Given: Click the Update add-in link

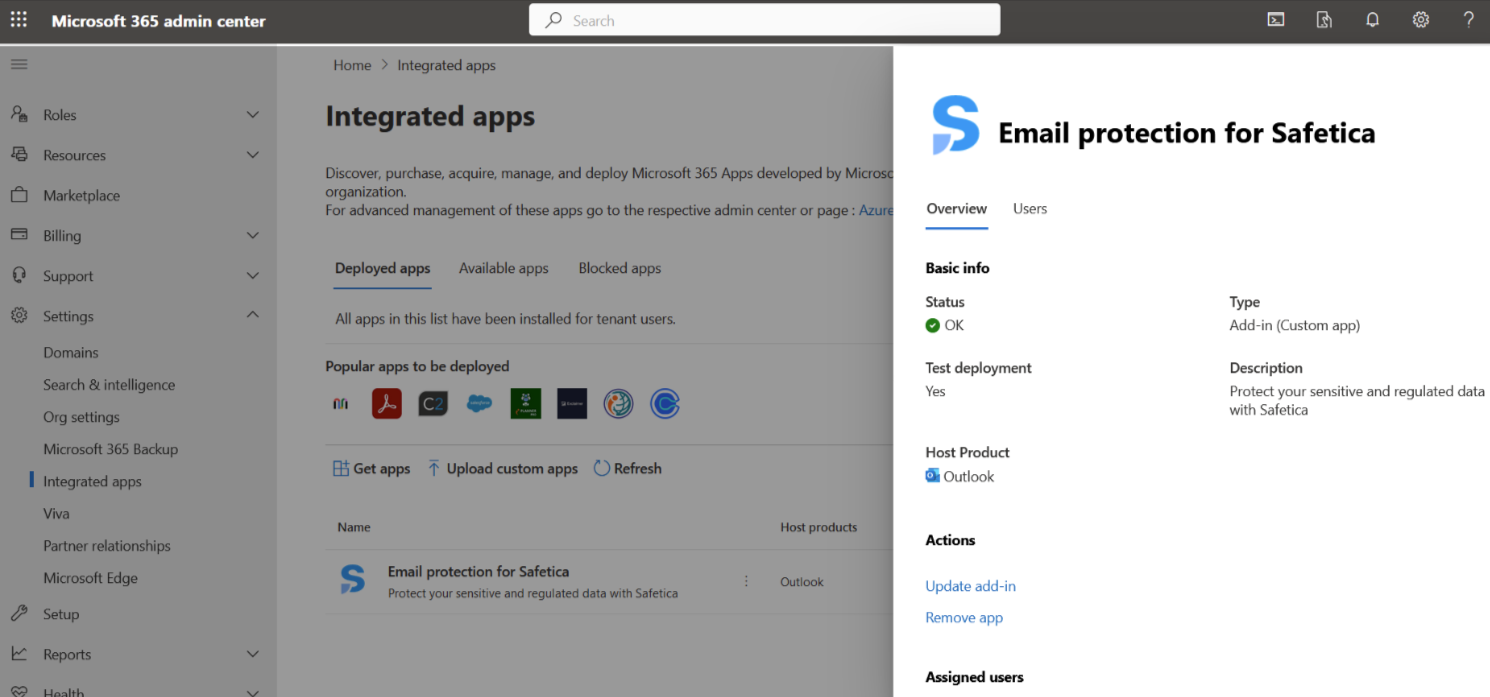Looking at the screenshot, I should [x=970, y=585].
